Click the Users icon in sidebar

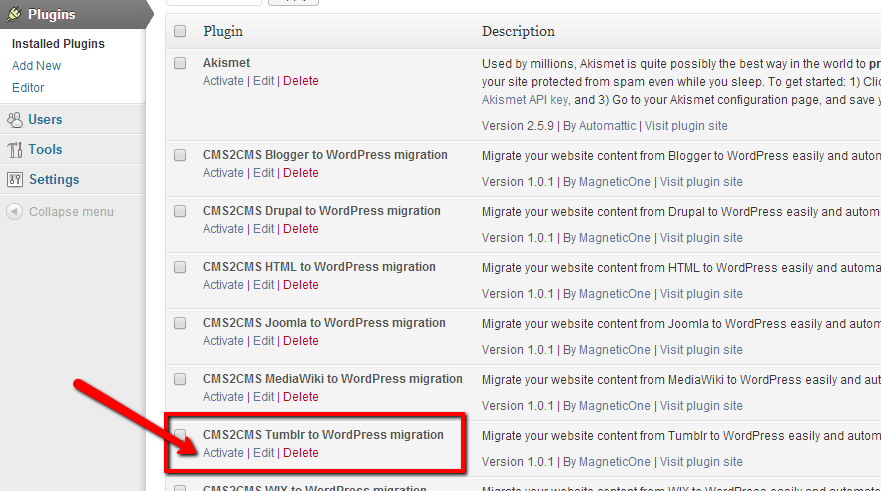pyautogui.click(x=15, y=120)
